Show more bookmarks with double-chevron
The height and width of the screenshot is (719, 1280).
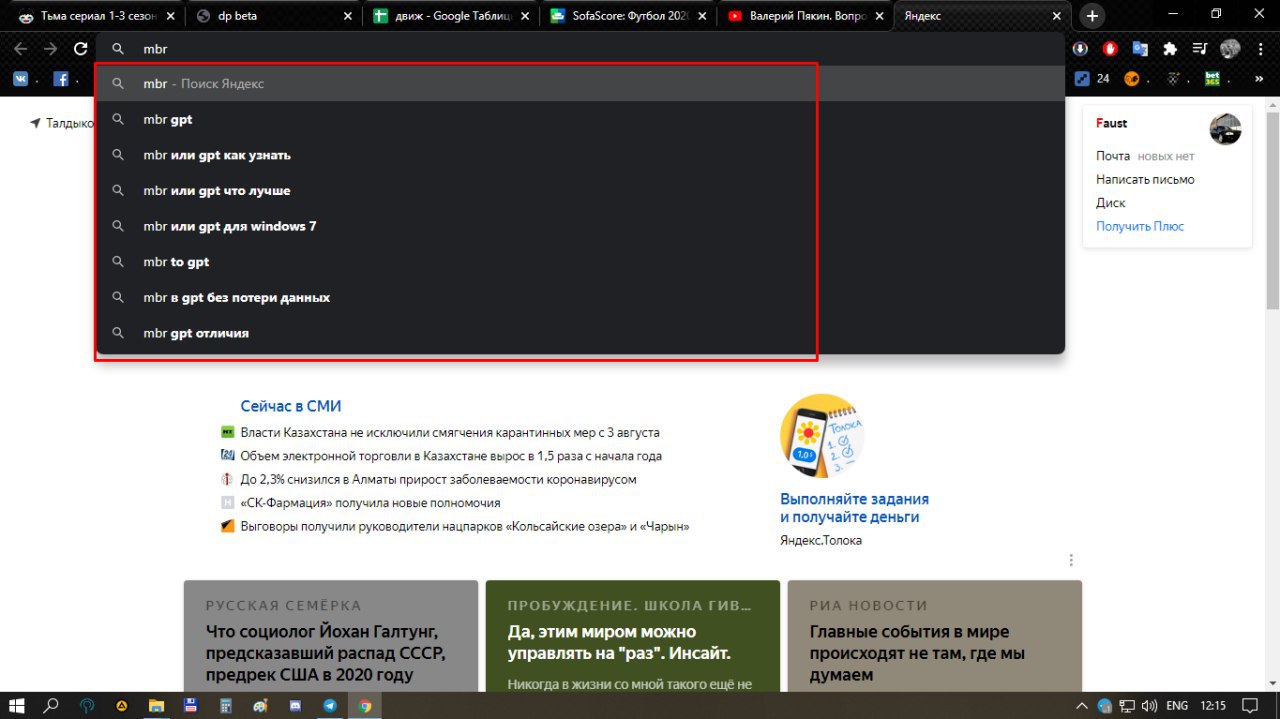click(x=1259, y=78)
